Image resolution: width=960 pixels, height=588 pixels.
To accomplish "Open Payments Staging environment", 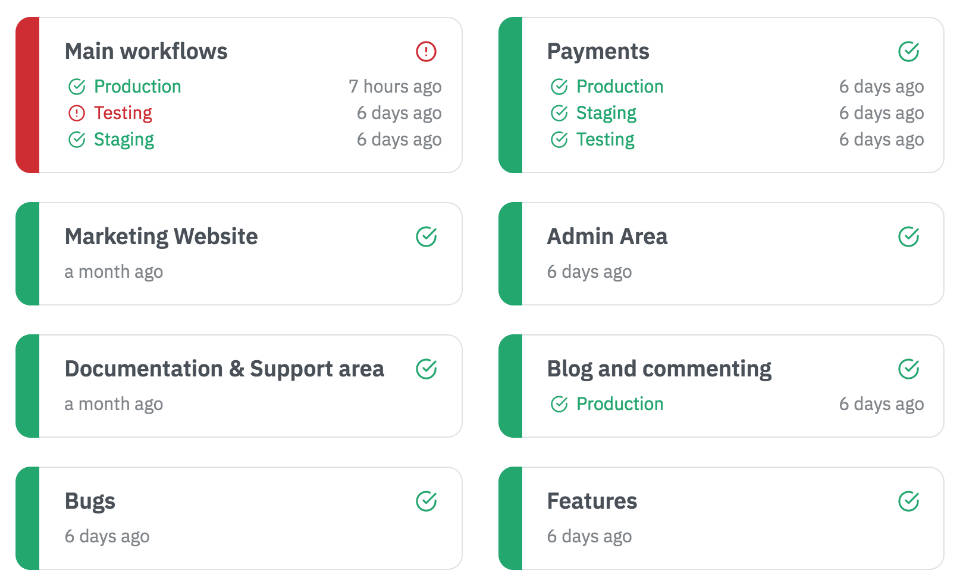I will [606, 113].
